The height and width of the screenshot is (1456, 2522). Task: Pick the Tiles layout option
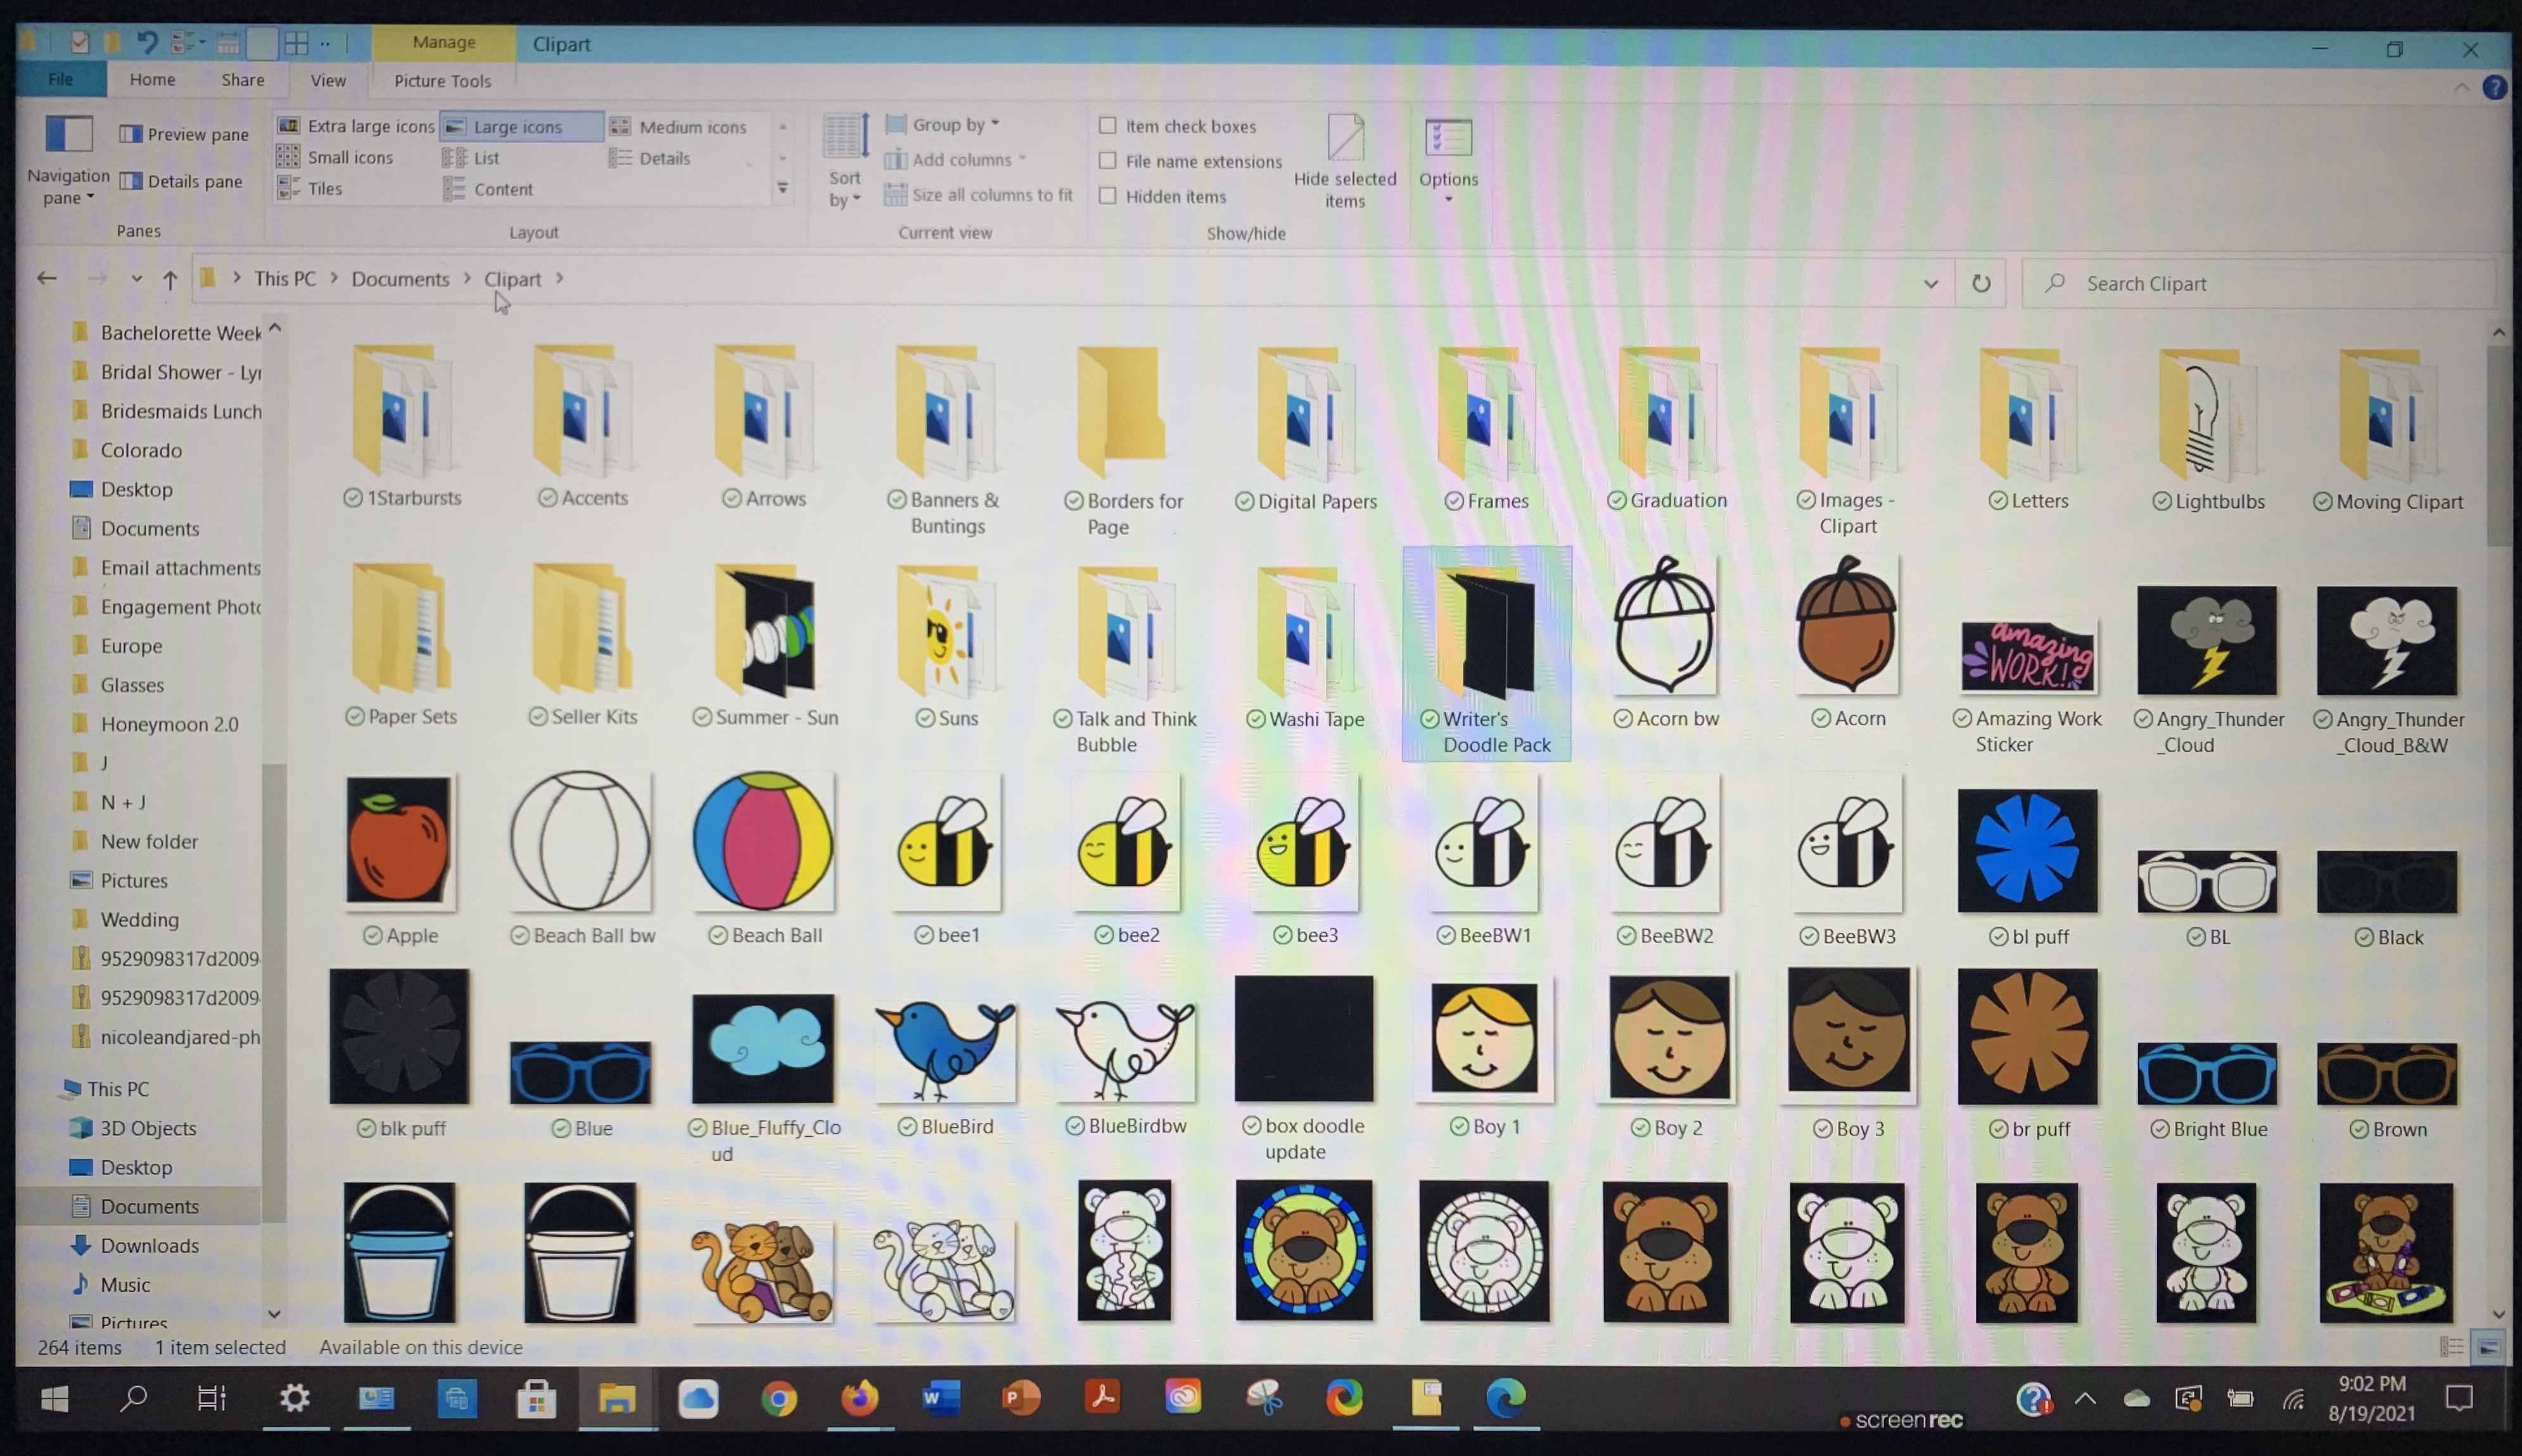coord(310,188)
